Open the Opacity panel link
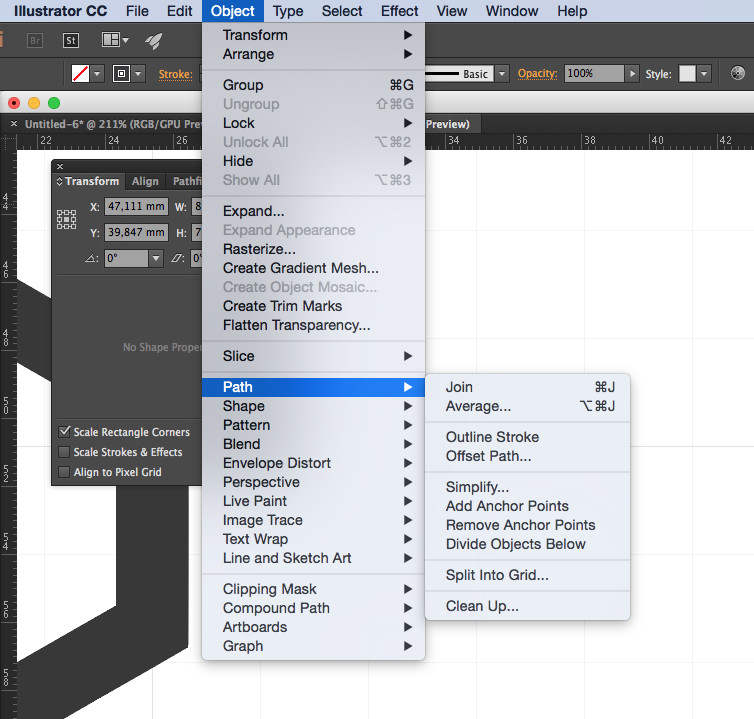The height and width of the screenshot is (719, 754). tap(537, 74)
